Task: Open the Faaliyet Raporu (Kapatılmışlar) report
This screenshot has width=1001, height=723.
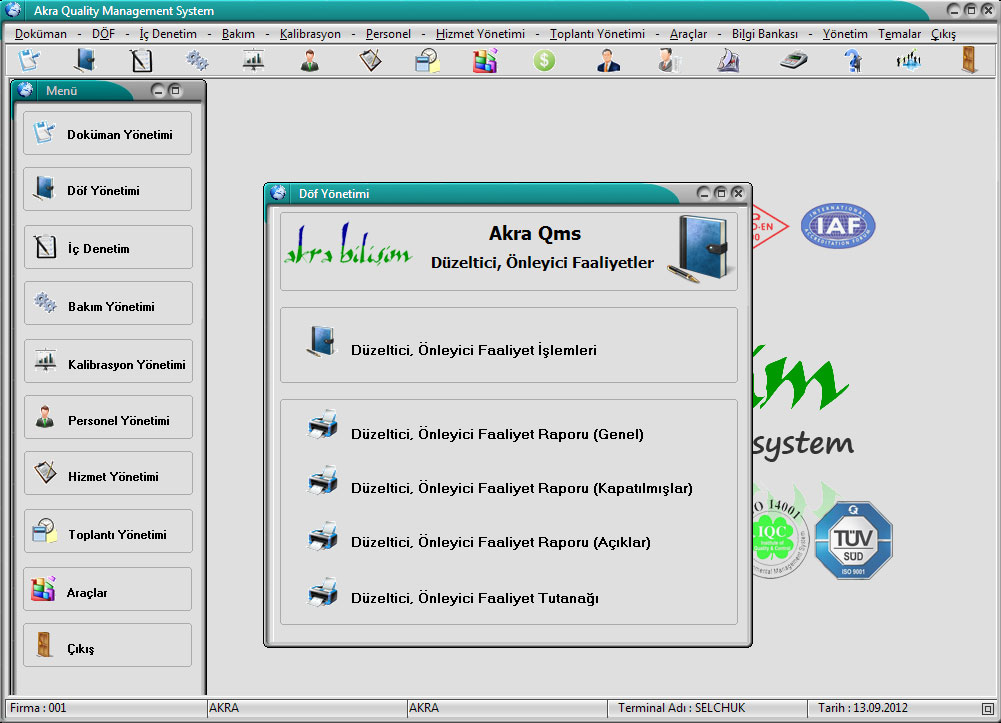Action: coord(522,488)
